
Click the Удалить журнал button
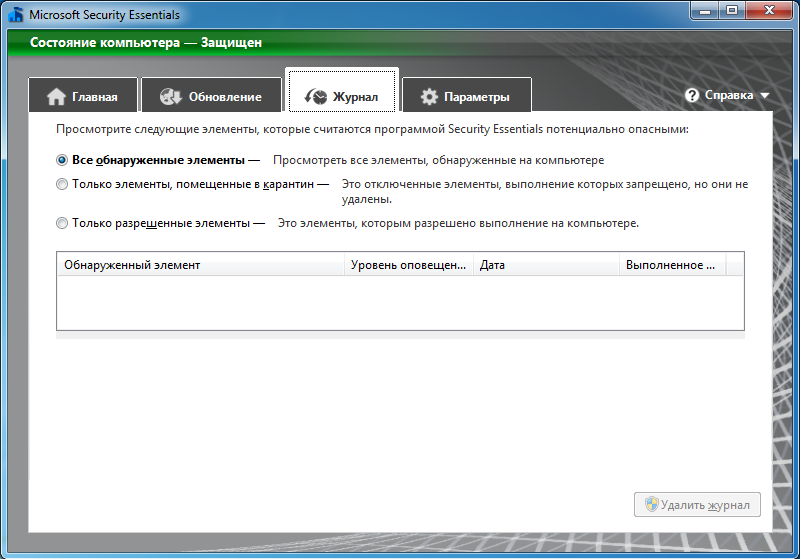[697, 504]
